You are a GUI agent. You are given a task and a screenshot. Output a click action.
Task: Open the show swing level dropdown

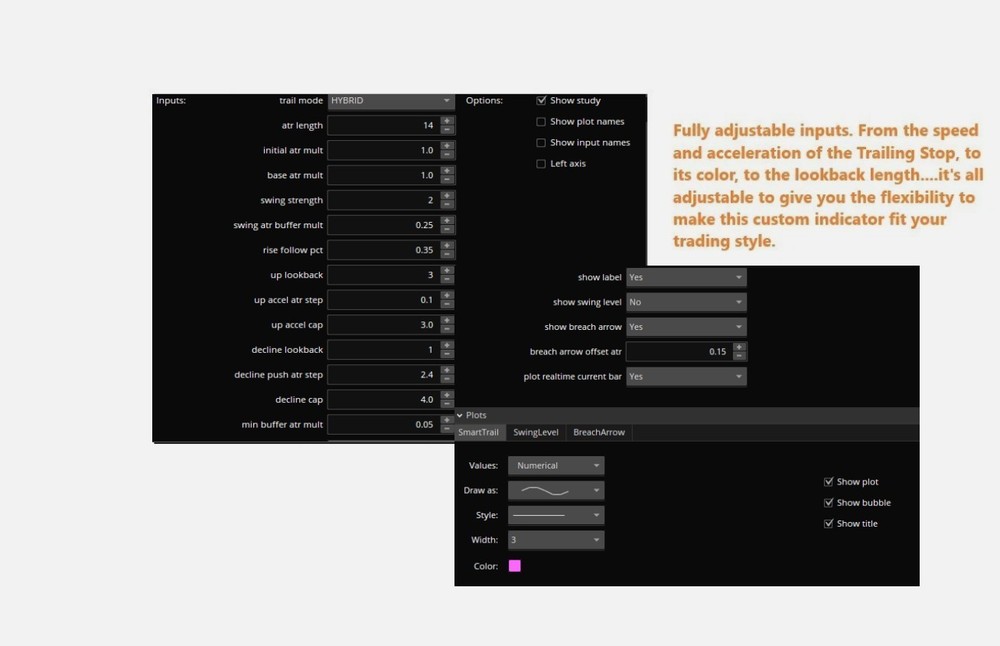686,301
